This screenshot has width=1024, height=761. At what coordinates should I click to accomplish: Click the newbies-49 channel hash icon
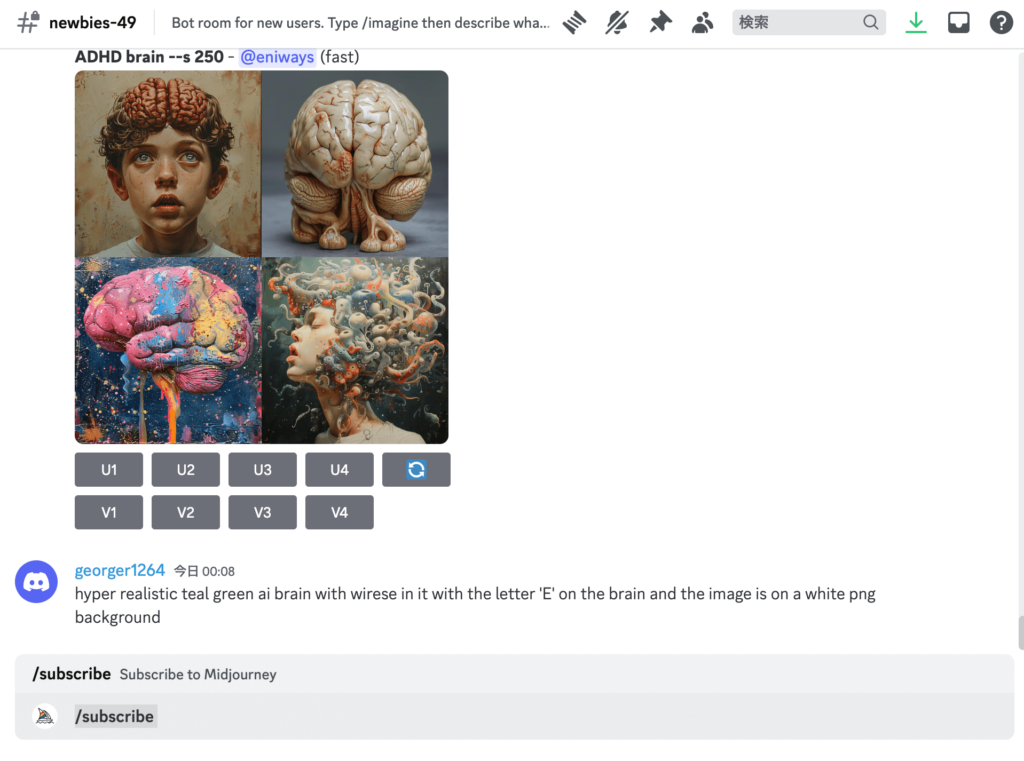pos(28,22)
